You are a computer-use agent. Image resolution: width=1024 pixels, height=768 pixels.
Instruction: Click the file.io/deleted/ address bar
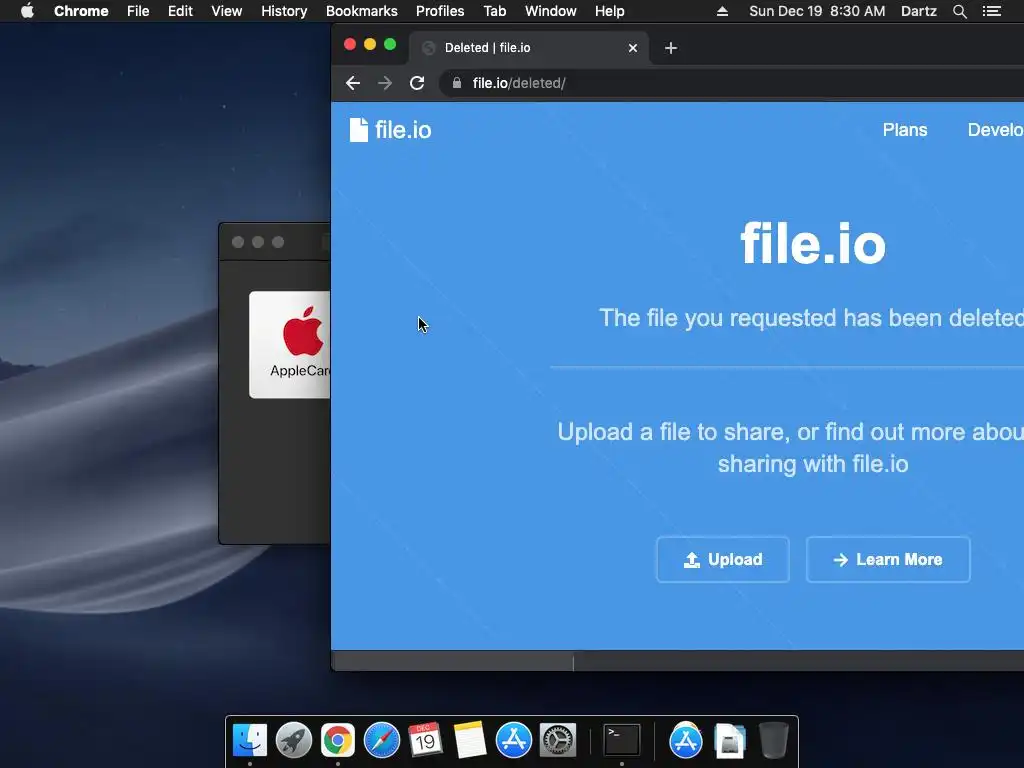click(731, 83)
